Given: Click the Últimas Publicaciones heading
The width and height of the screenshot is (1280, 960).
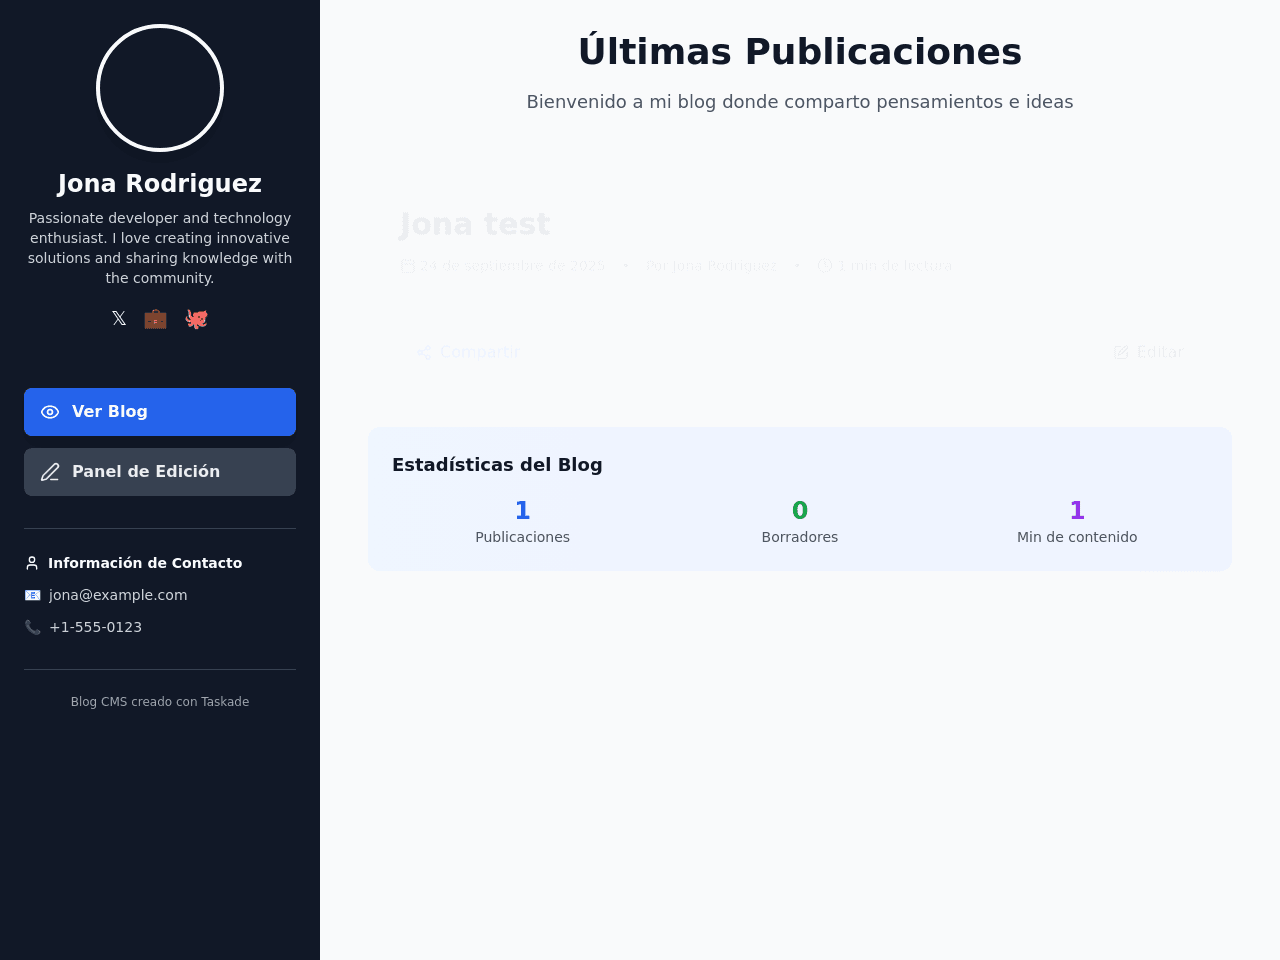Looking at the screenshot, I should pos(800,52).
